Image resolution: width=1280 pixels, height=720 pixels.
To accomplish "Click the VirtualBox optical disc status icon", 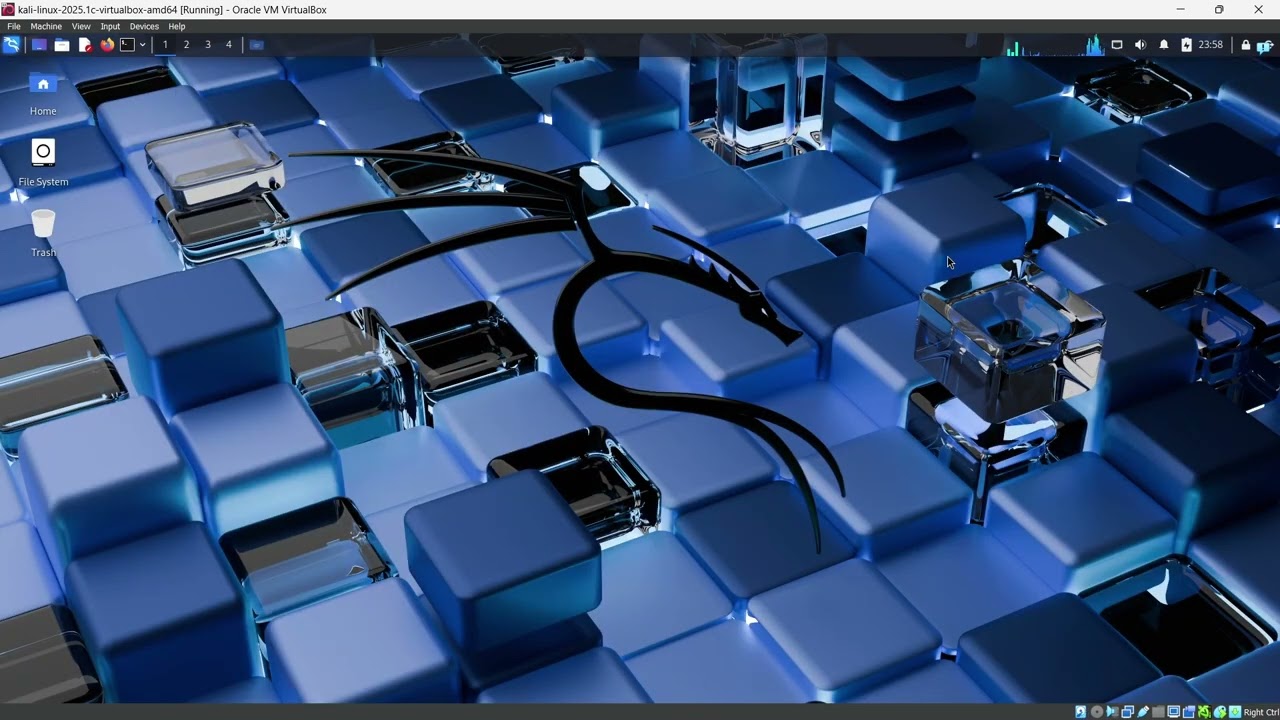I will point(1097,712).
